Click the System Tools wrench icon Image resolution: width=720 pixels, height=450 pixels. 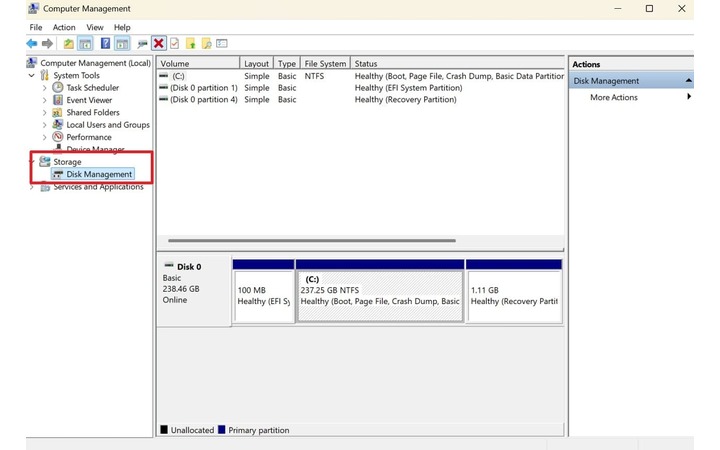tap(45, 75)
